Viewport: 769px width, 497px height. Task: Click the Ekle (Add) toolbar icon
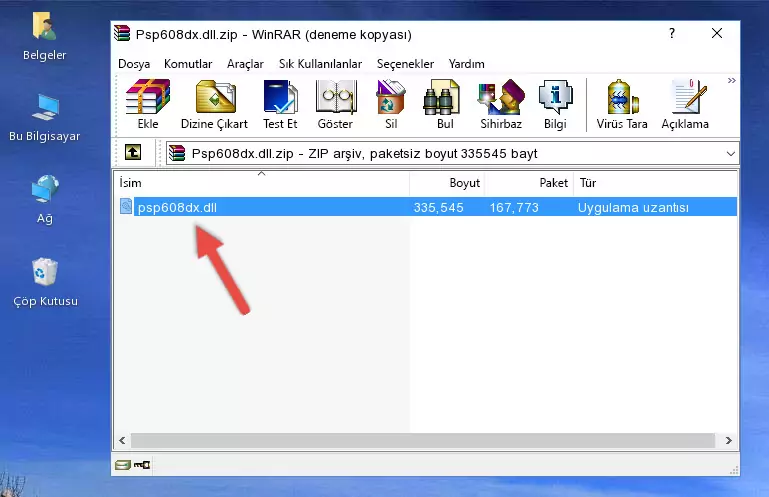tap(148, 105)
